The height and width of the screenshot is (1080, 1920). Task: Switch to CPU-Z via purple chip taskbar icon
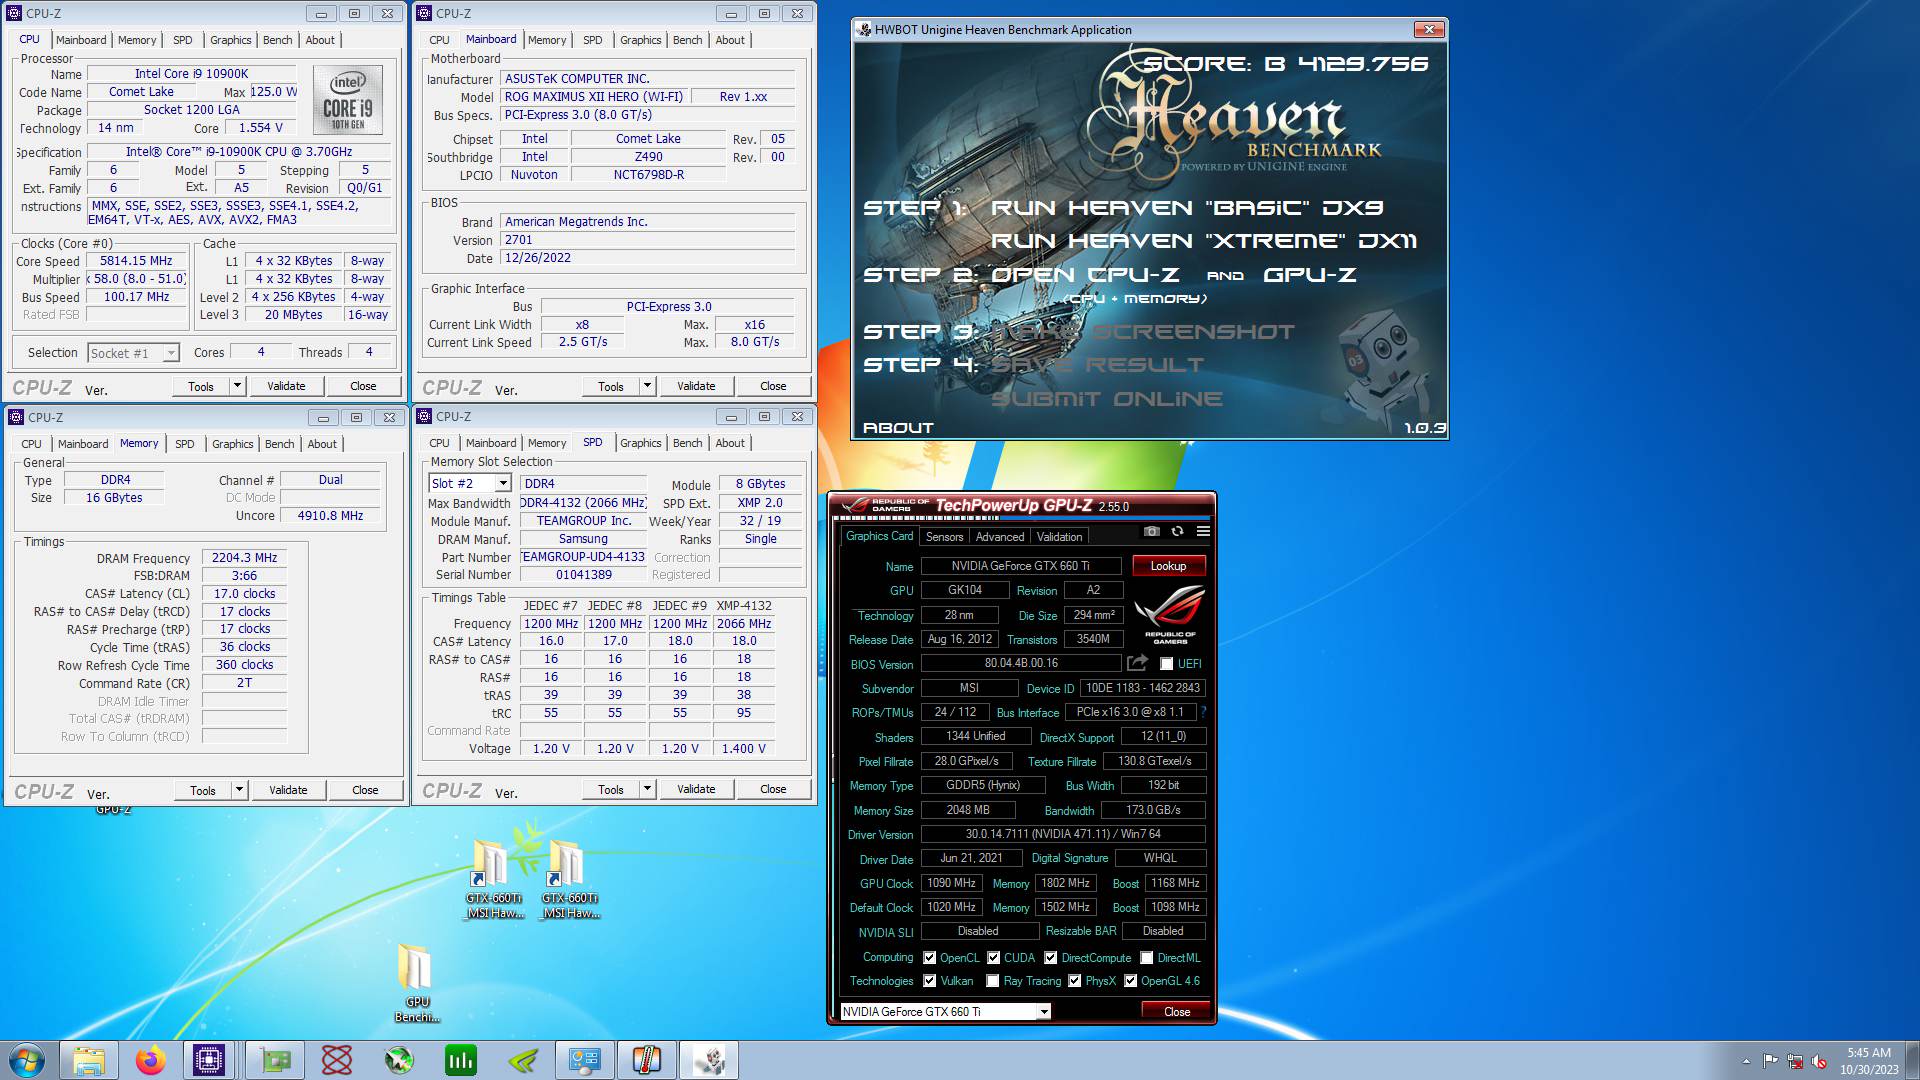[x=209, y=1060]
